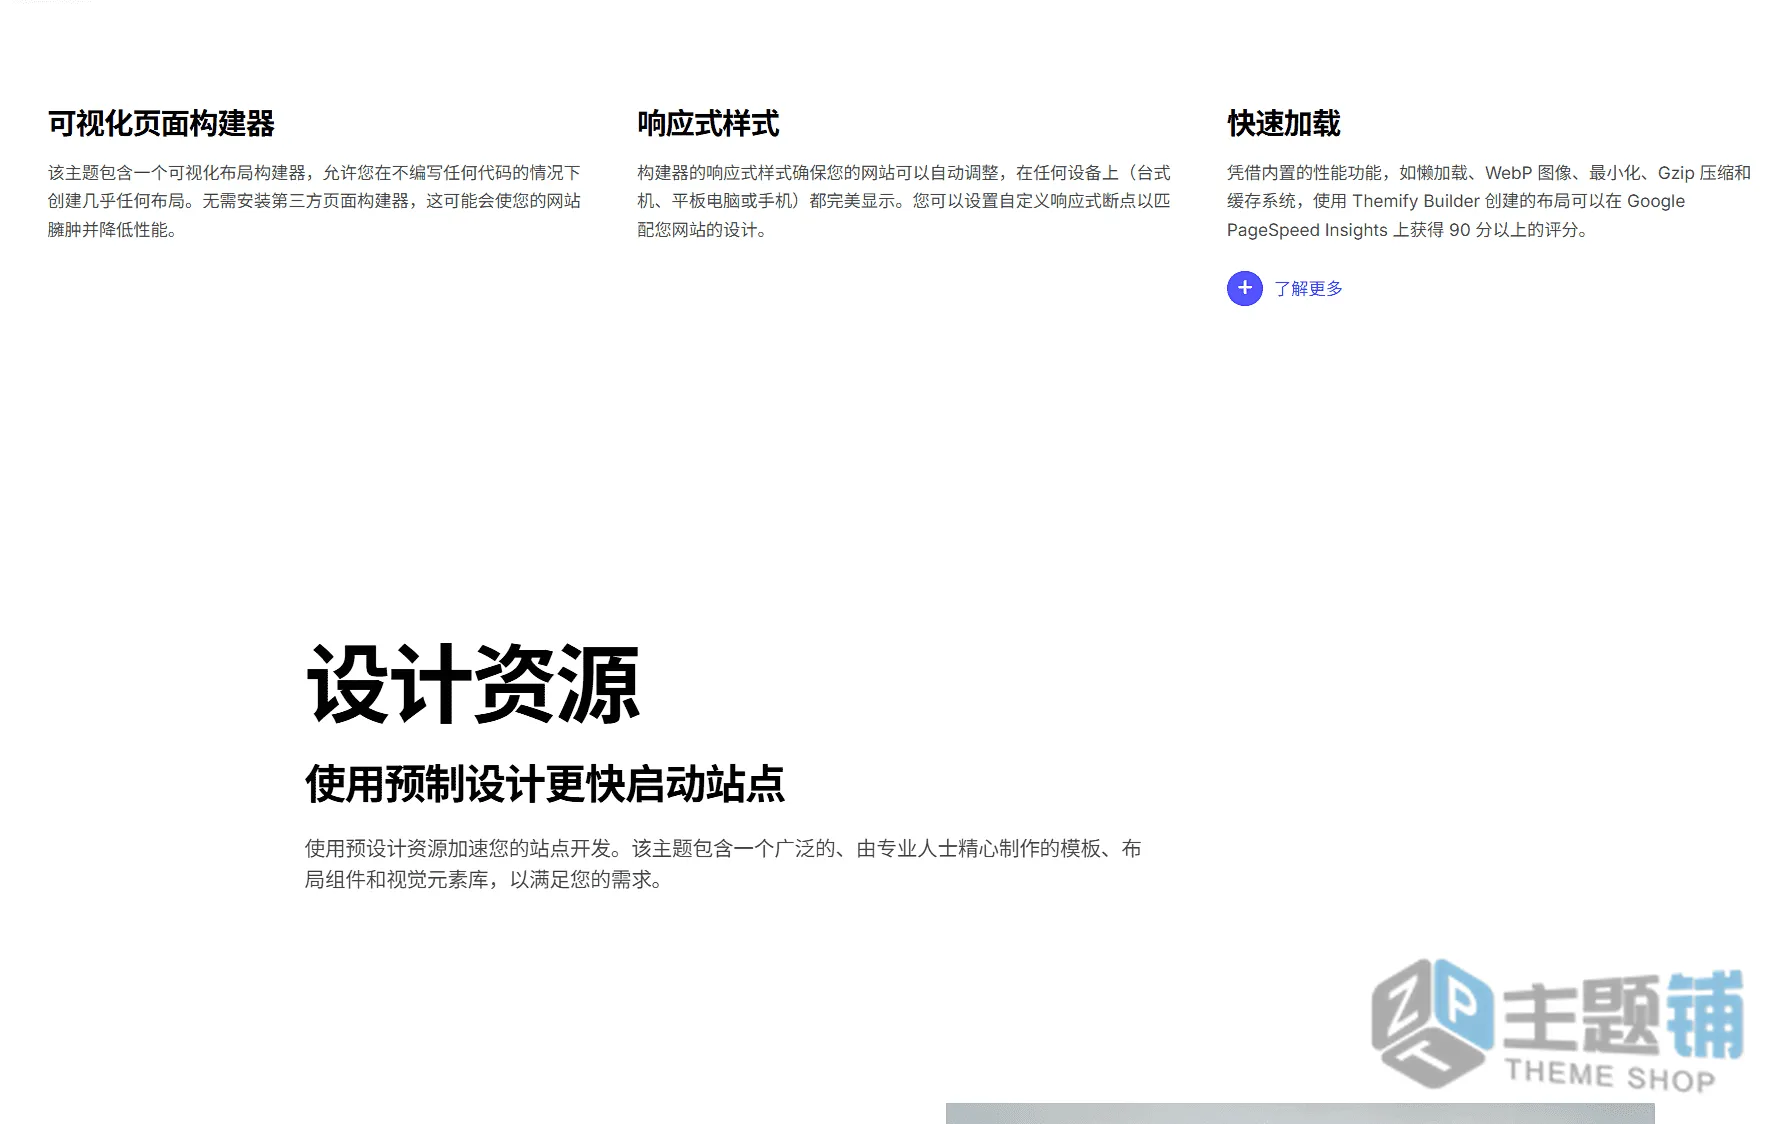
Task: Click the blue plus circle icon
Action: coord(1244,288)
